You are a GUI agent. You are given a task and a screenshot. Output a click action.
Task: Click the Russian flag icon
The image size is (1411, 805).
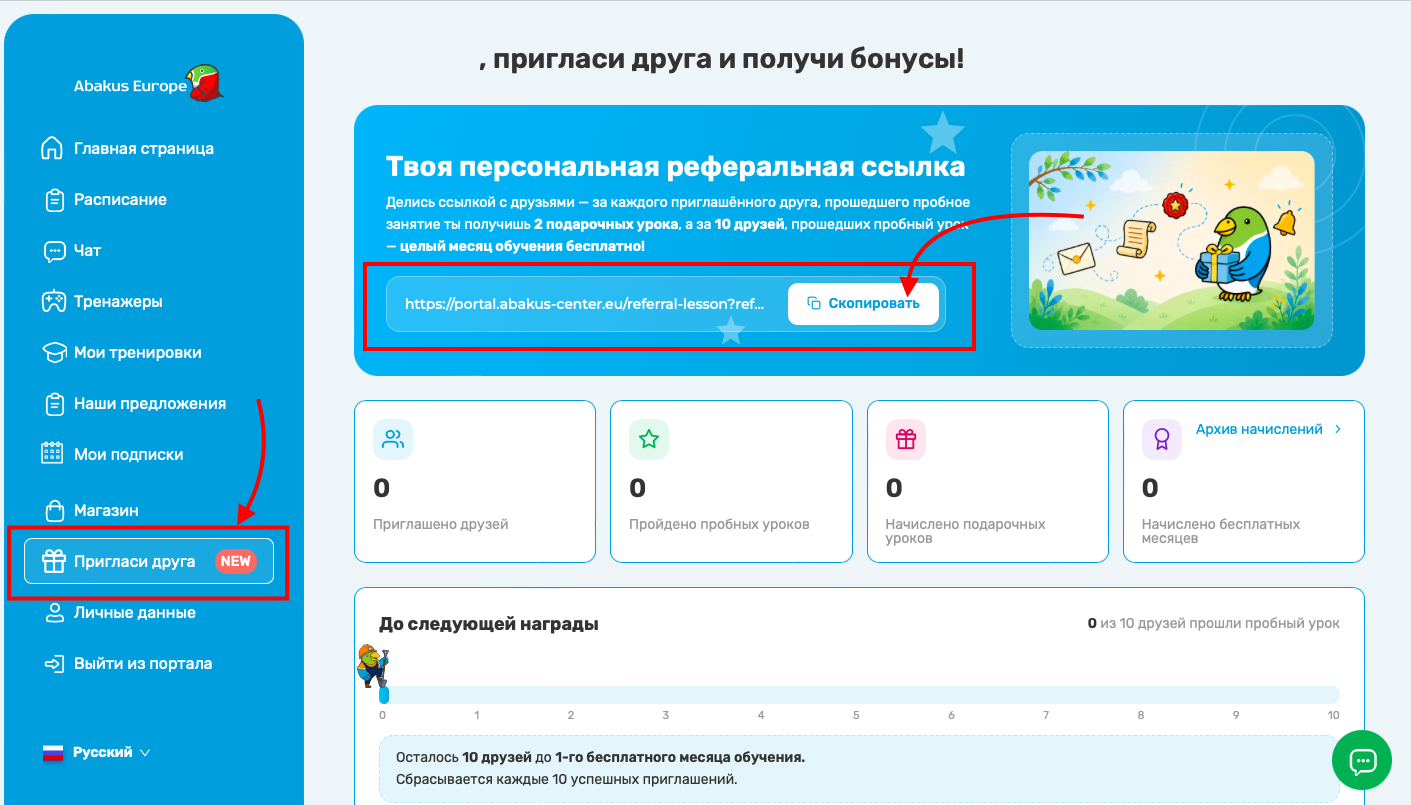pos(53,753)
